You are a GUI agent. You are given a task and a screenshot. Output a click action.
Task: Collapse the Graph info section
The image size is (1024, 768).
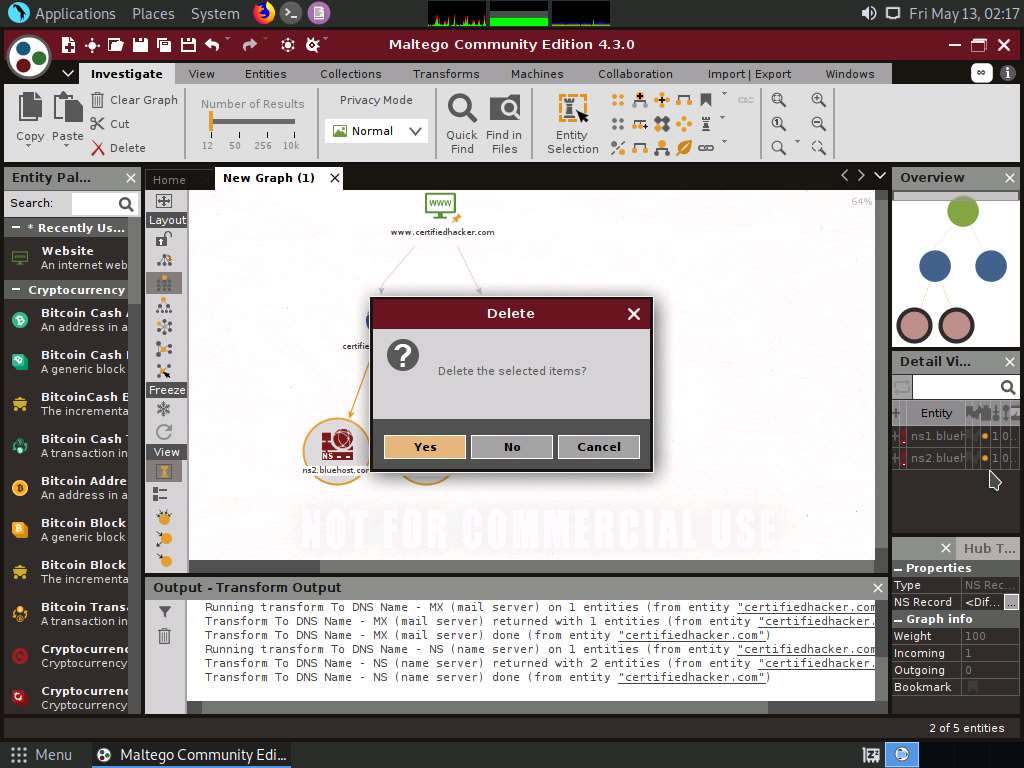(898, 620)
